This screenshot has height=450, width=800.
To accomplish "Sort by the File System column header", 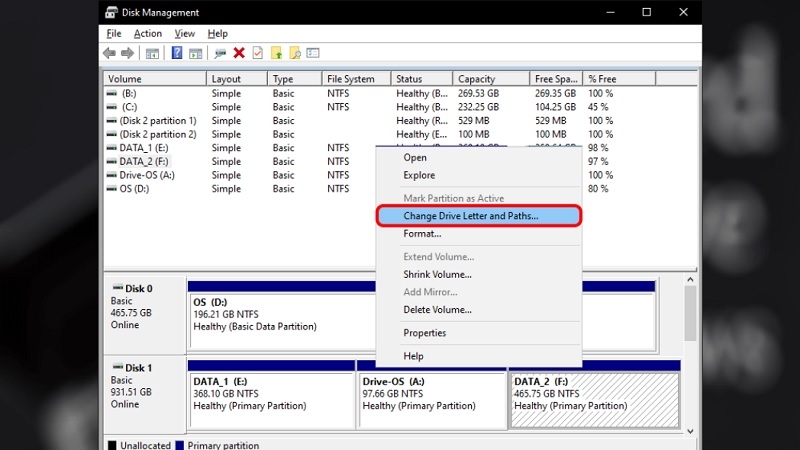I will [356, 79].
